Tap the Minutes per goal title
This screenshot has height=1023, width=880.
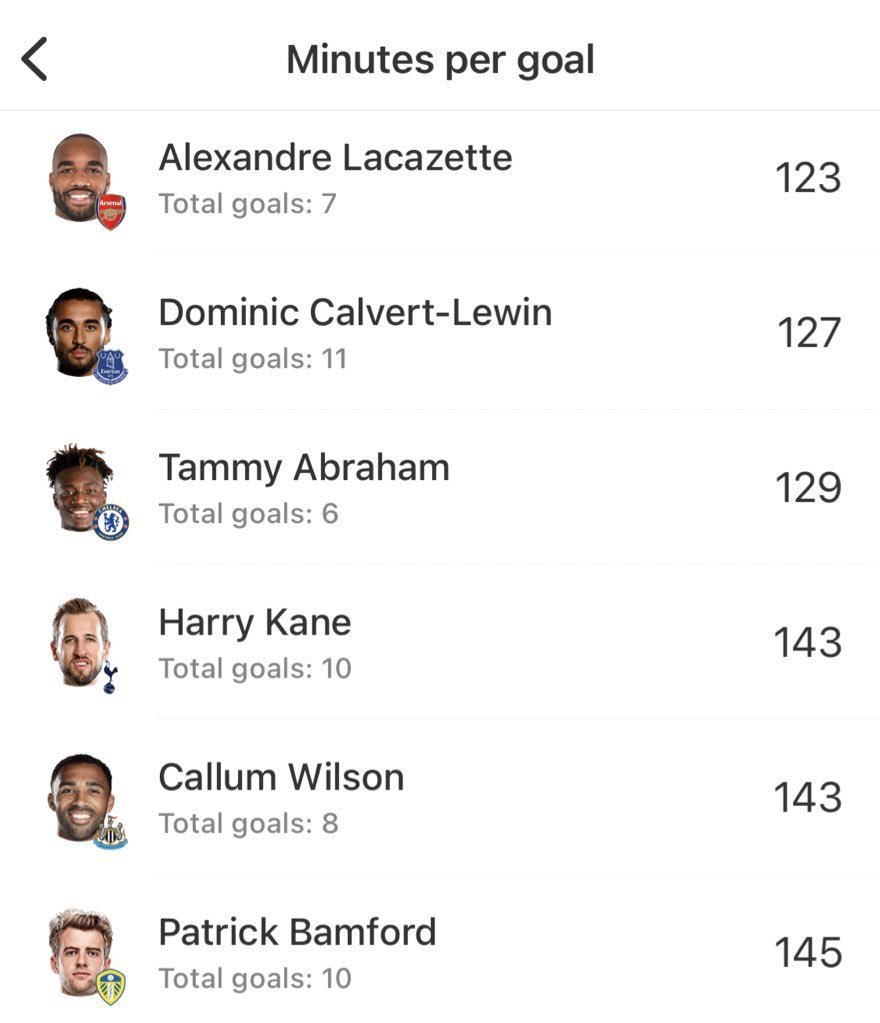coord(440,60)
